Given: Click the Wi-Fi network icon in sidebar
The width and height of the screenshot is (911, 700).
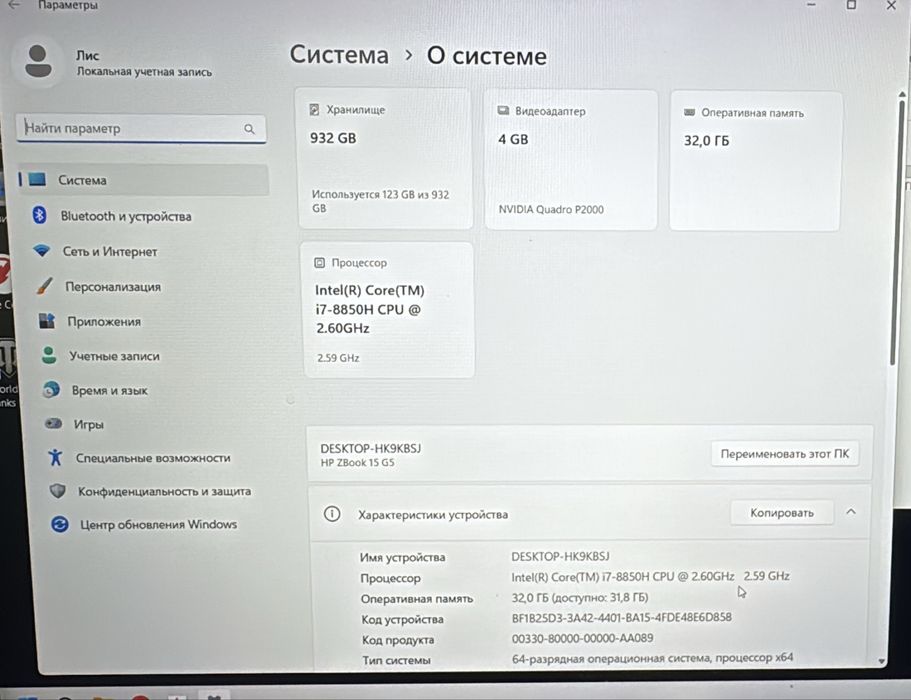Looking at the screenshot, I should pos(41,251).
